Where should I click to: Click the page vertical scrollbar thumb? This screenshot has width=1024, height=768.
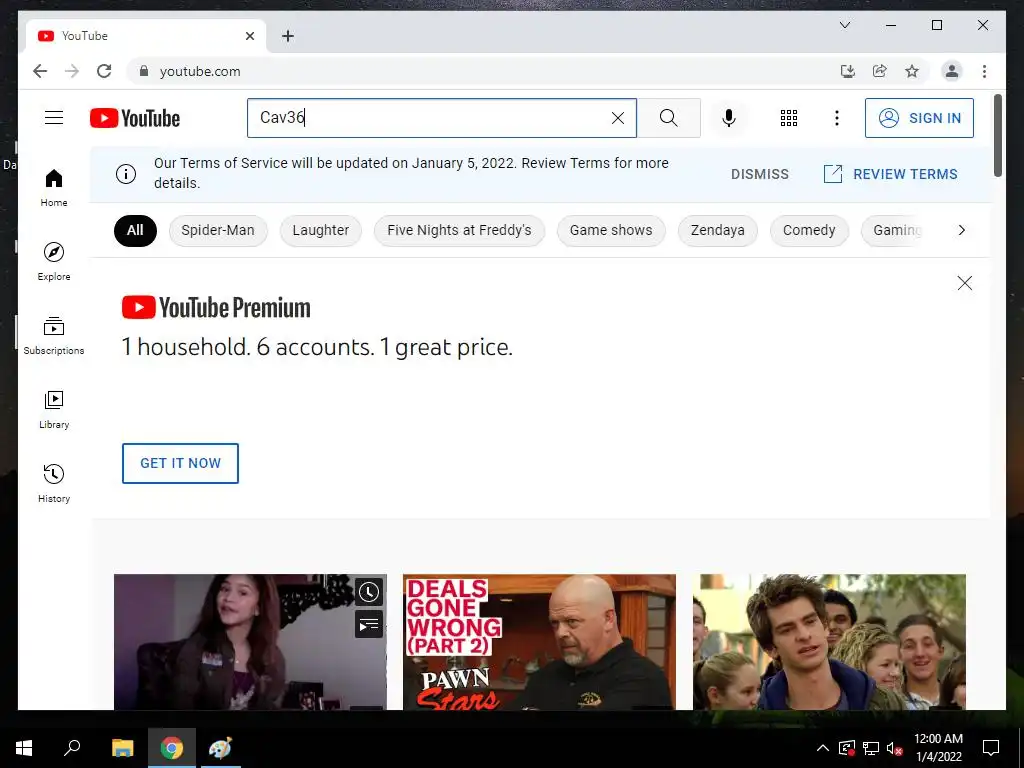pyautogui.click(x=997, y=136)
